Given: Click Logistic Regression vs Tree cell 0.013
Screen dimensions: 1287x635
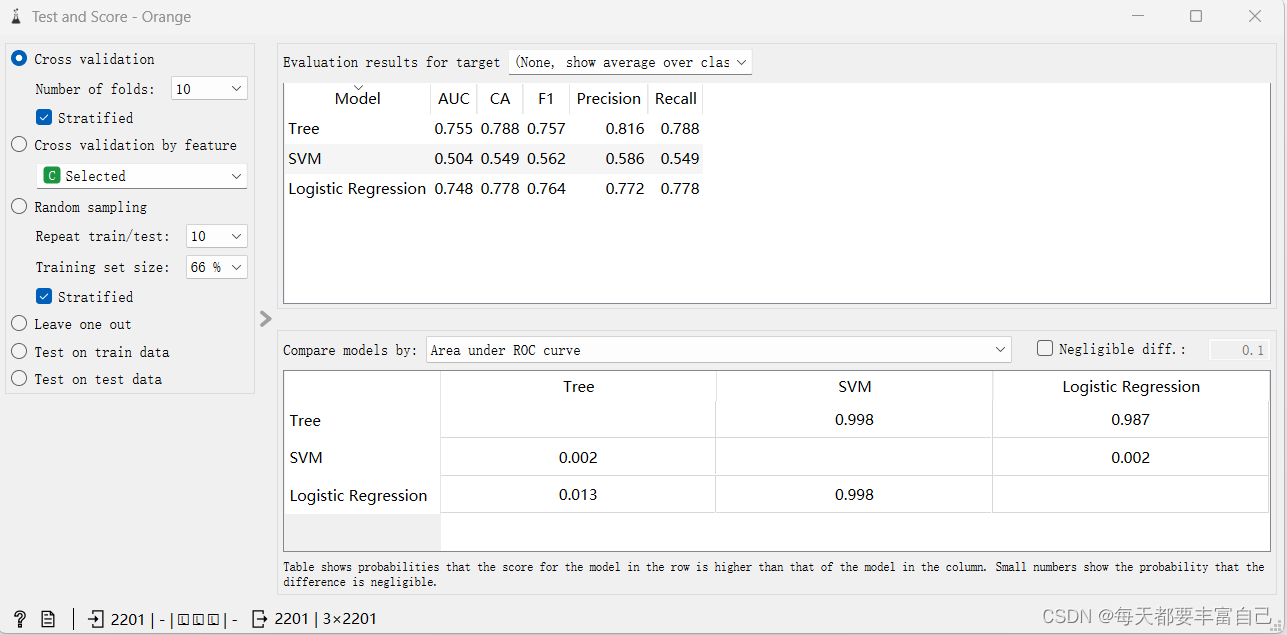Looking at the screenshot, I should pos(578,494).
